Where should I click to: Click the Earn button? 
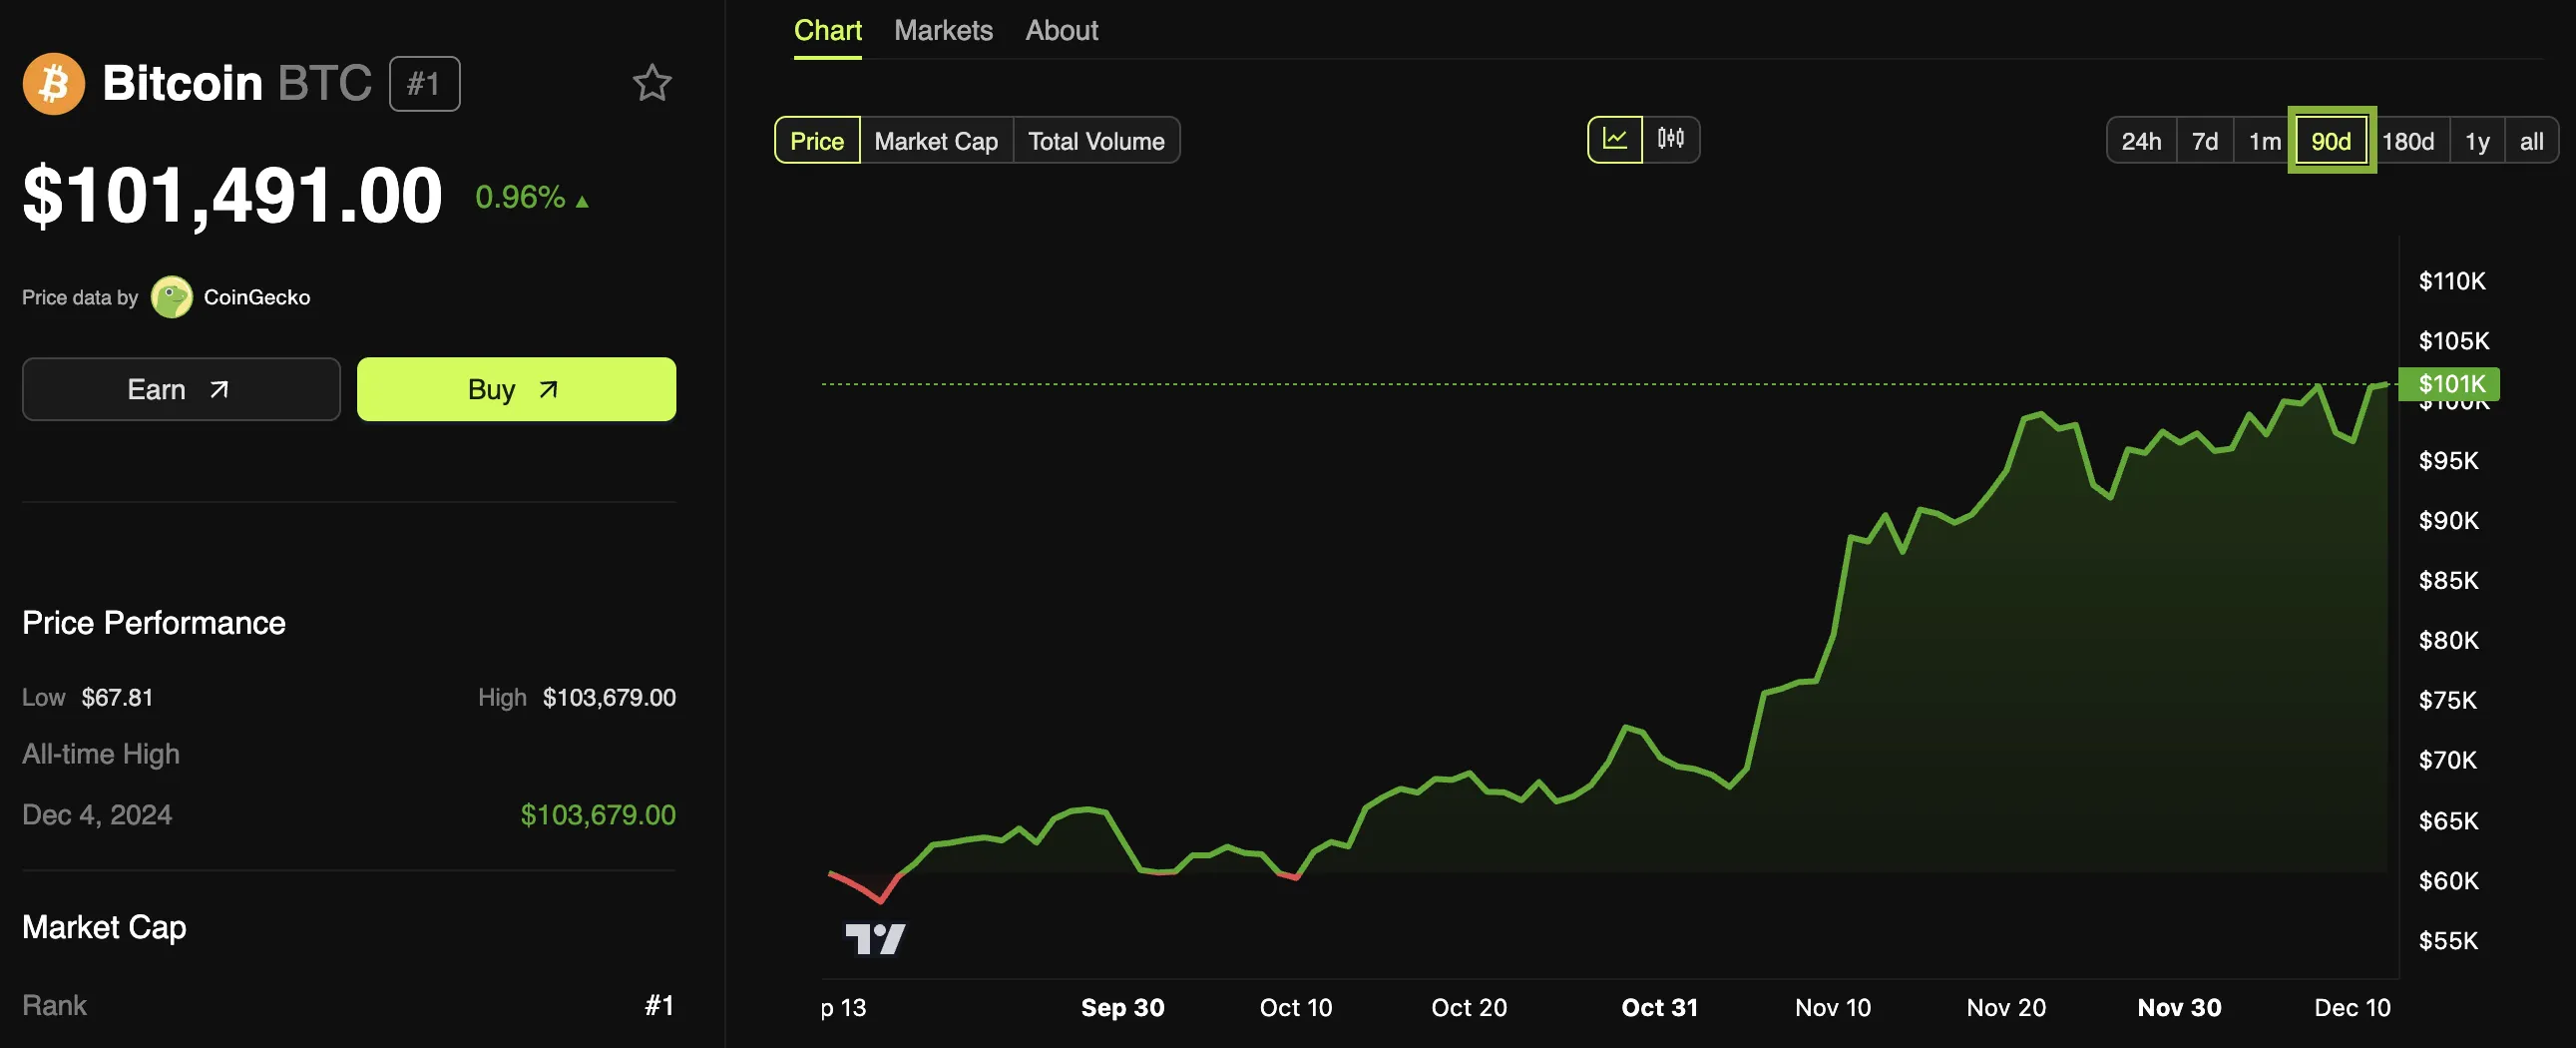181,389
